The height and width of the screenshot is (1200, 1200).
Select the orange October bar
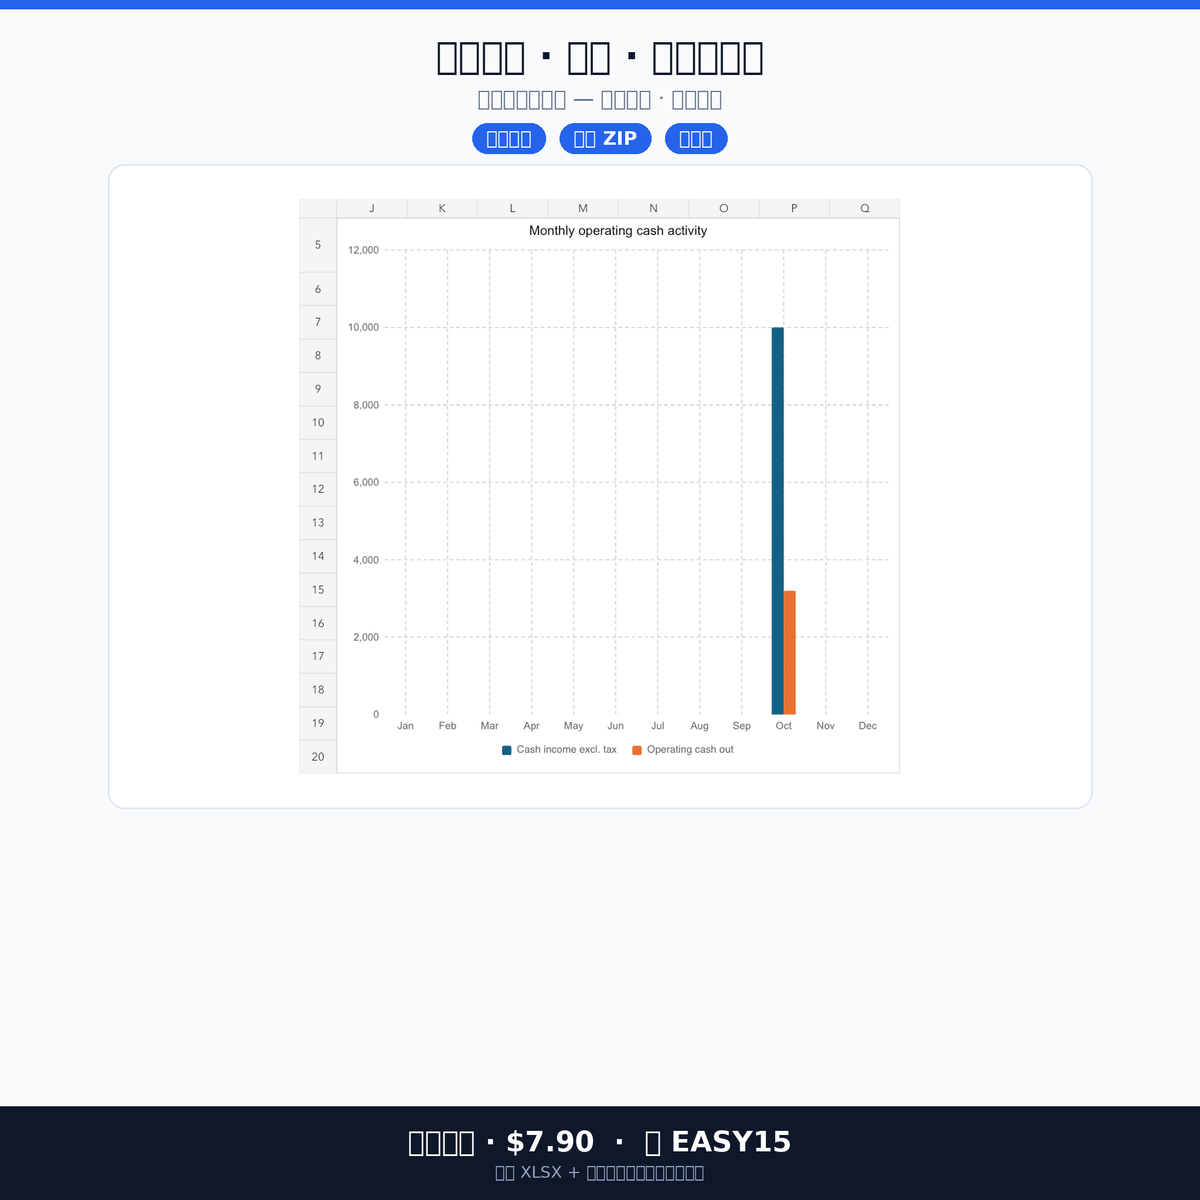(790, 653)
